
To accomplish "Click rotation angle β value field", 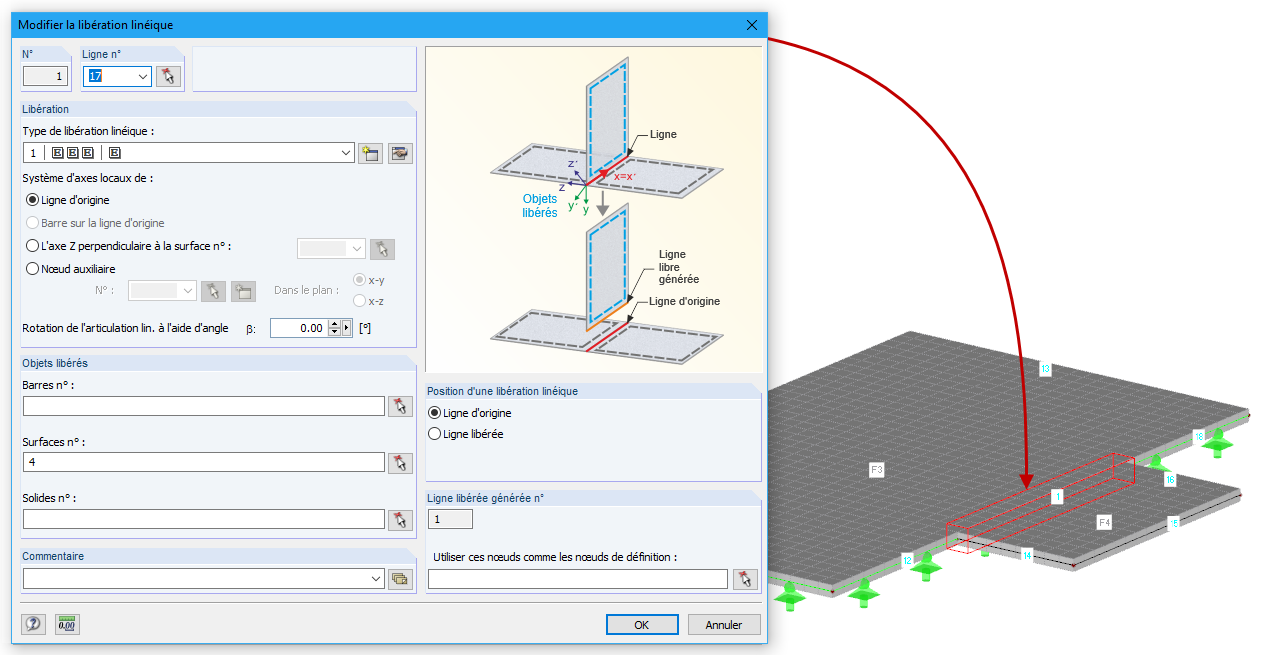I will coord(299,328).
